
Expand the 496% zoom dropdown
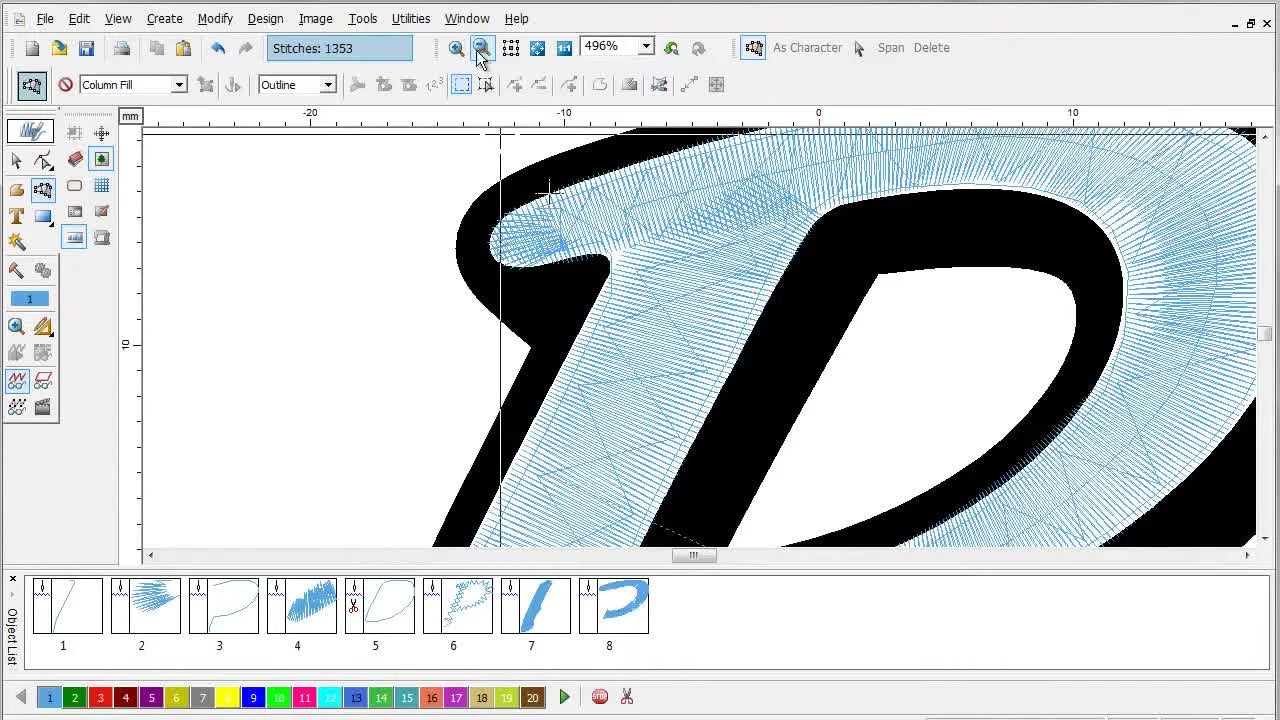coord(646,46)
